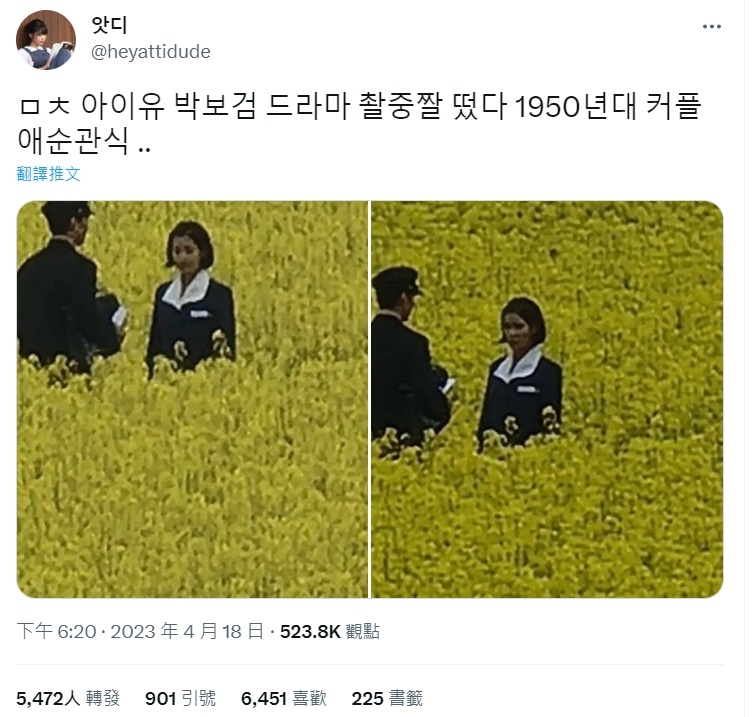Open the right canola field photo
754x717 pixels.
(547, 399)
